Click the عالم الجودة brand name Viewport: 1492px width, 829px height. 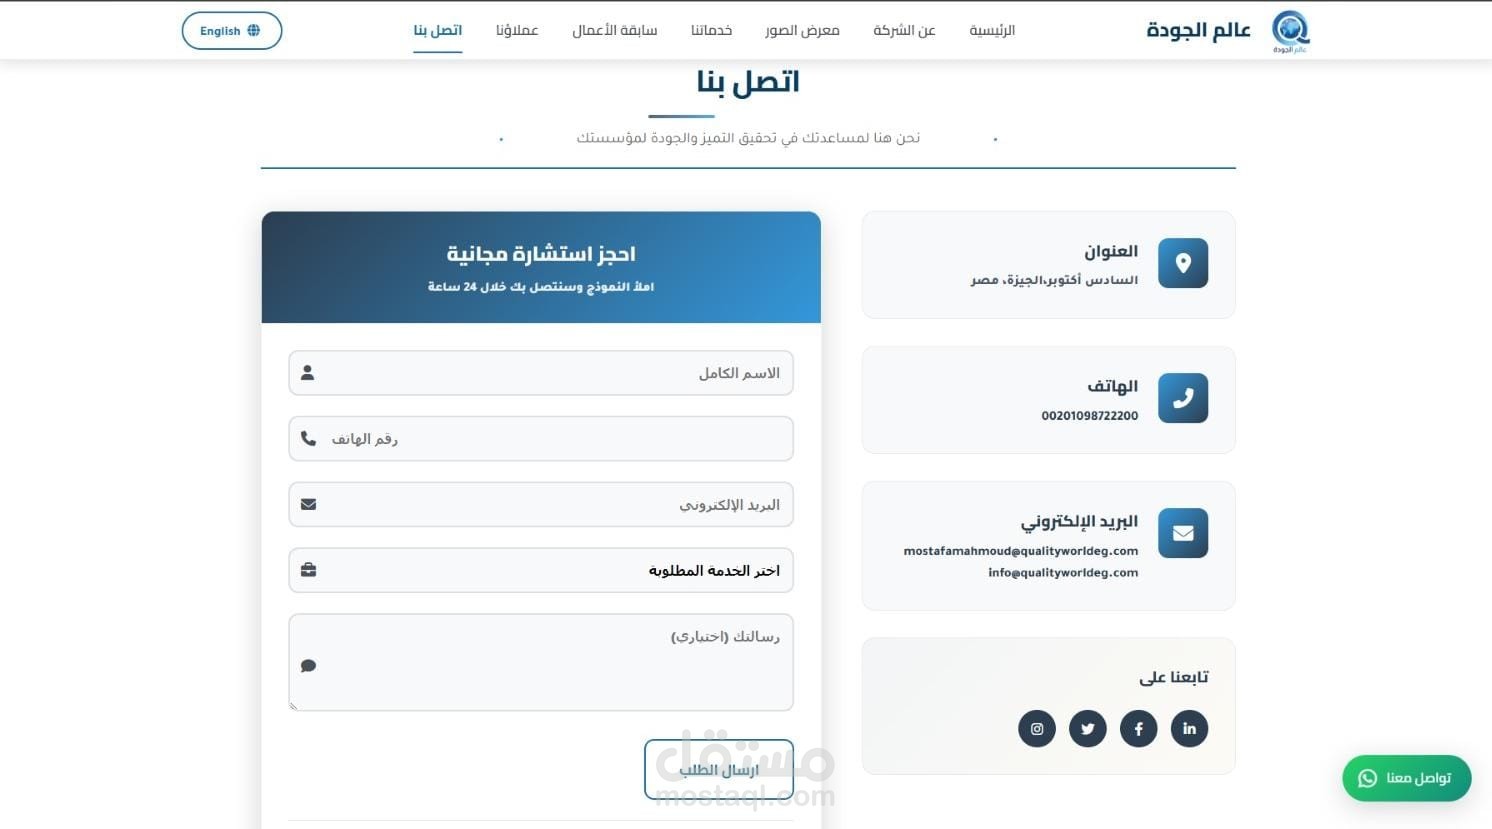[x=1198, y=31]
